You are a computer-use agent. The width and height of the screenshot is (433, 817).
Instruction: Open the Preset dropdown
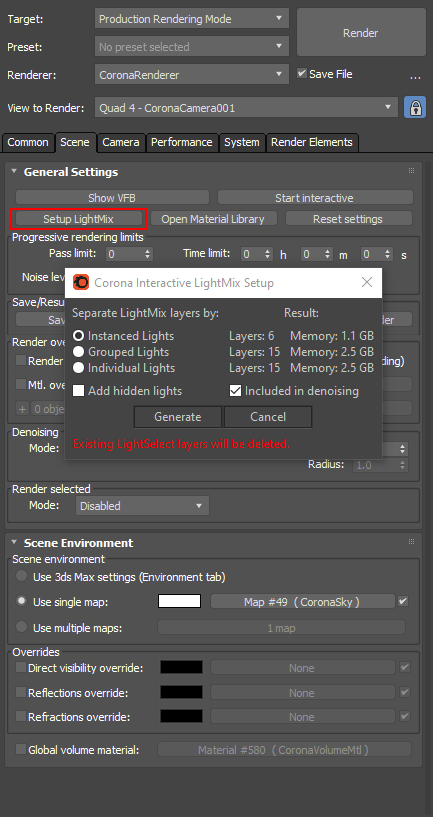coord(191,47)
